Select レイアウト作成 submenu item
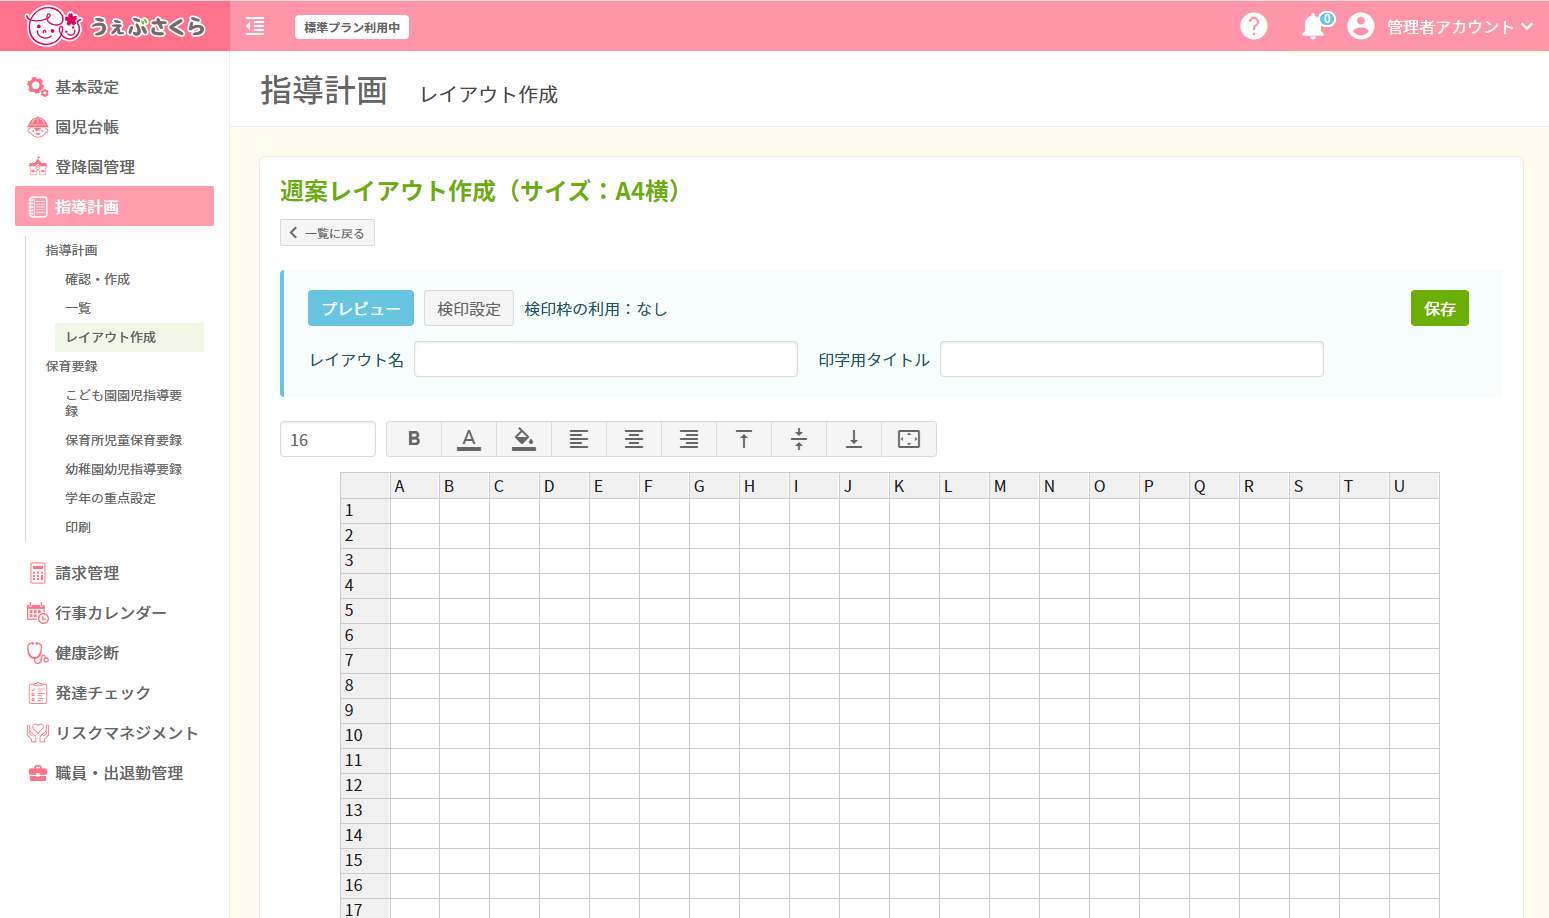This screenshot has width=1549, height=918. pos(129,337)
